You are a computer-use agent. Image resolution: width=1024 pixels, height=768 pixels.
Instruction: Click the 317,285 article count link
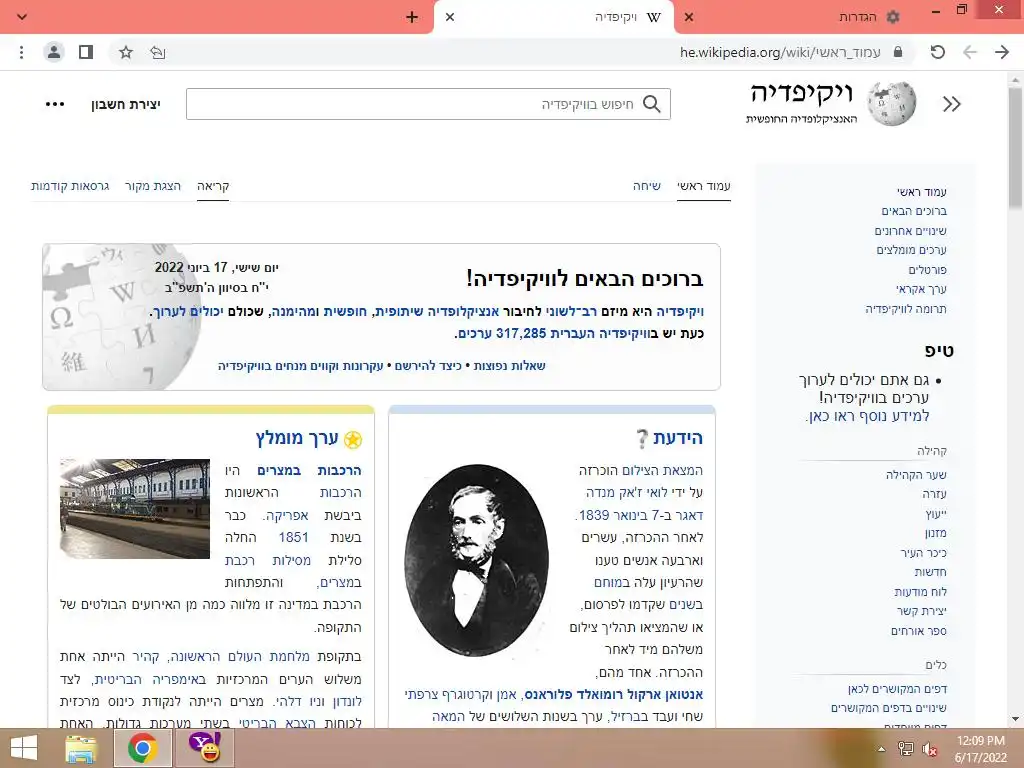coord(520,333)
